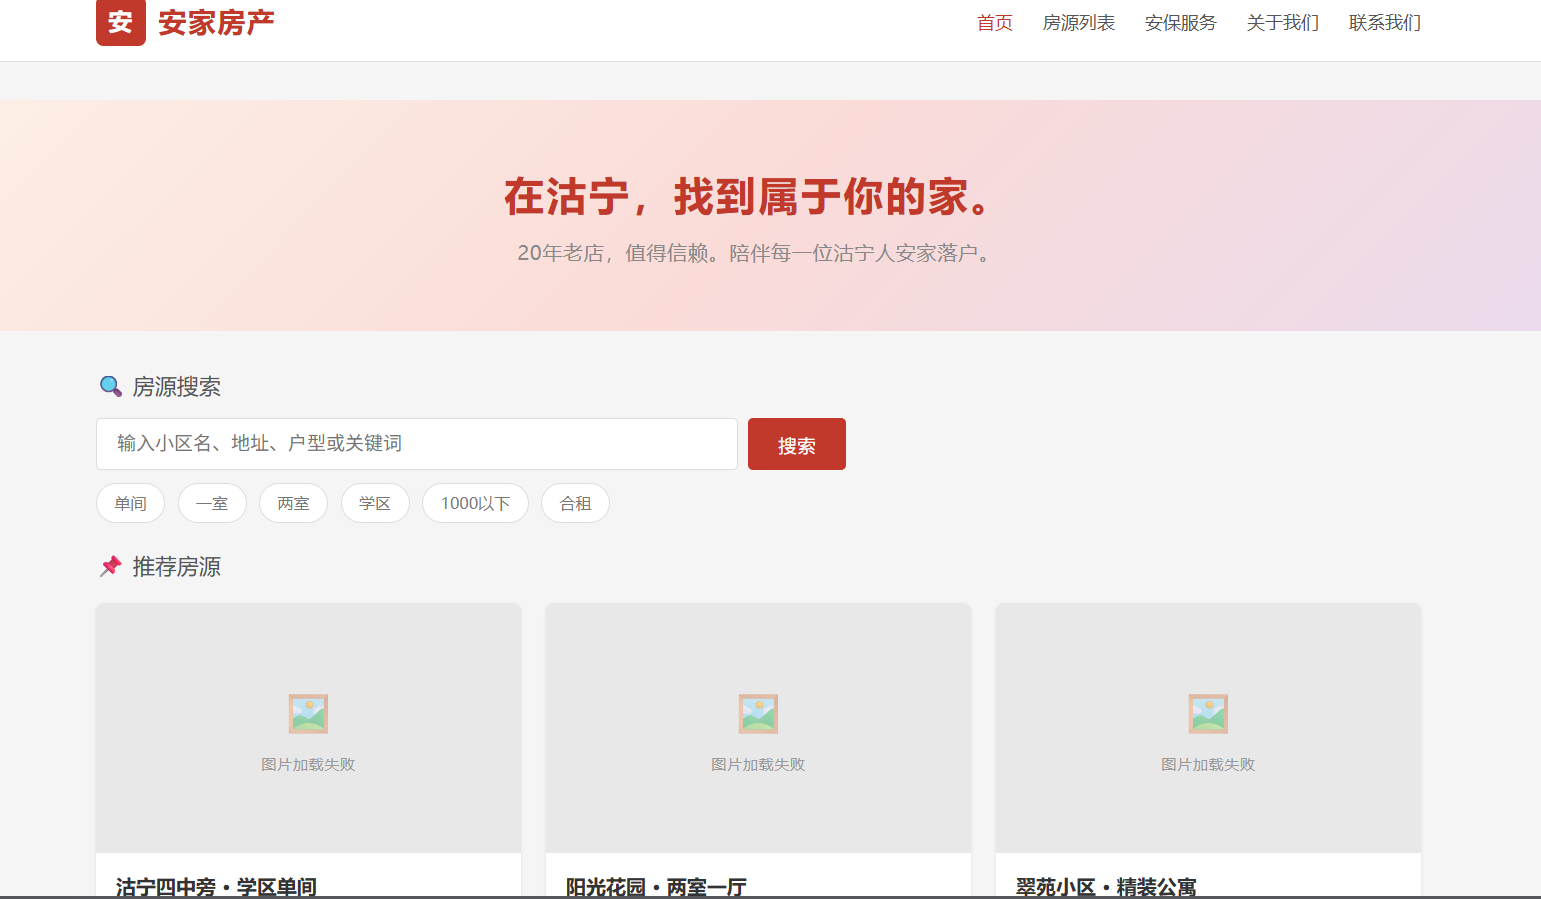Viewport: 1541px width, 899px height.
Task: Click the red 安 logo icon
Action: coord(120,22)
